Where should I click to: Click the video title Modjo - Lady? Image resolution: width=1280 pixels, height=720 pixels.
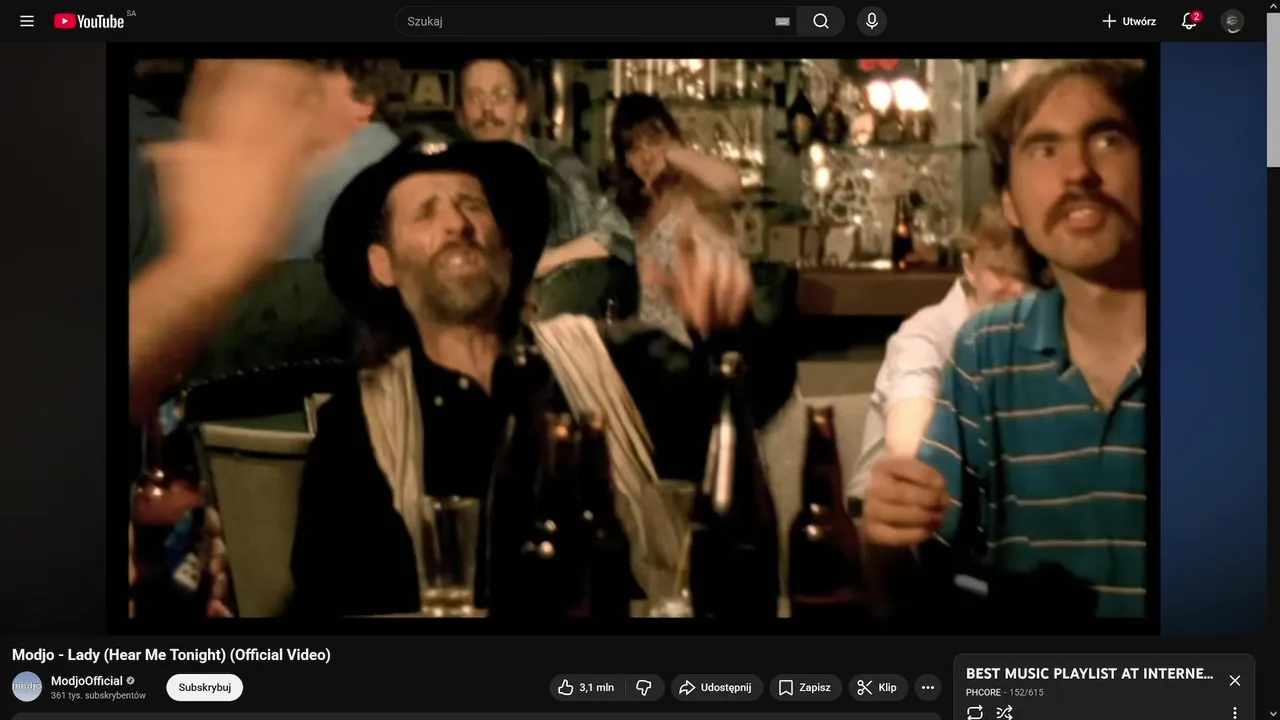point(171,655)
